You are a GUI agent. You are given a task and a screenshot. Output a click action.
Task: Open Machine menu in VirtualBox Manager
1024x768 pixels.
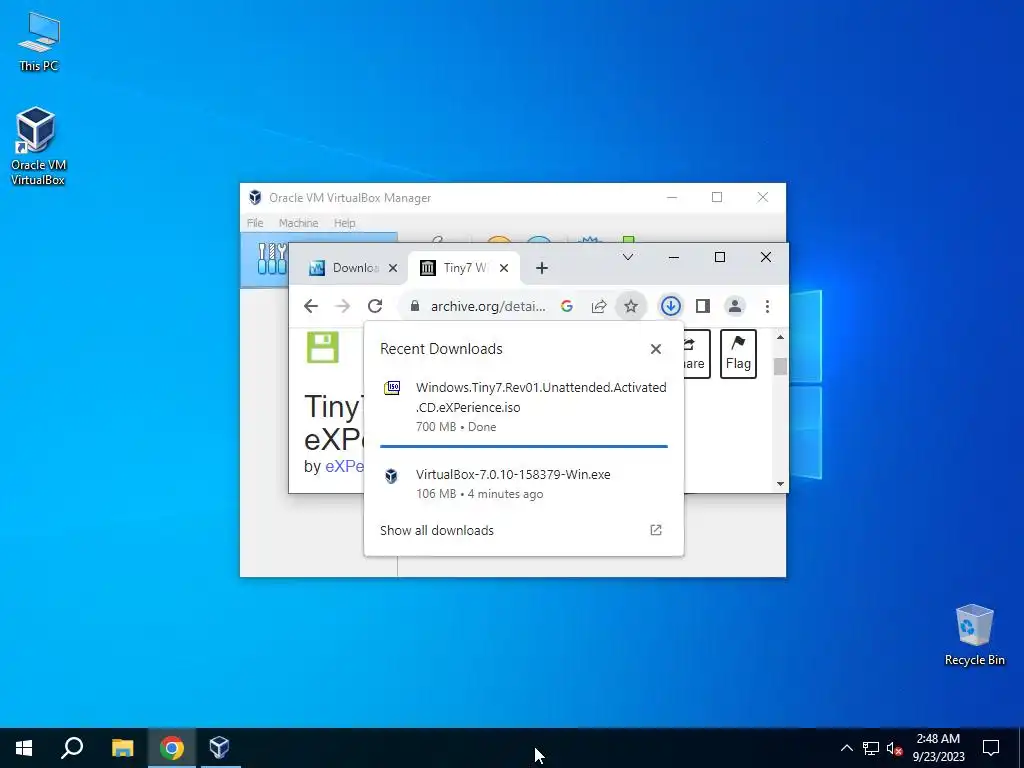coord(298,223)
